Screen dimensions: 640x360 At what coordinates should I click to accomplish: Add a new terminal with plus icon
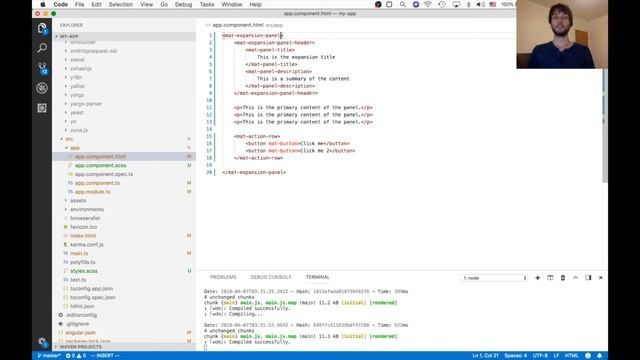pos(538,278)
